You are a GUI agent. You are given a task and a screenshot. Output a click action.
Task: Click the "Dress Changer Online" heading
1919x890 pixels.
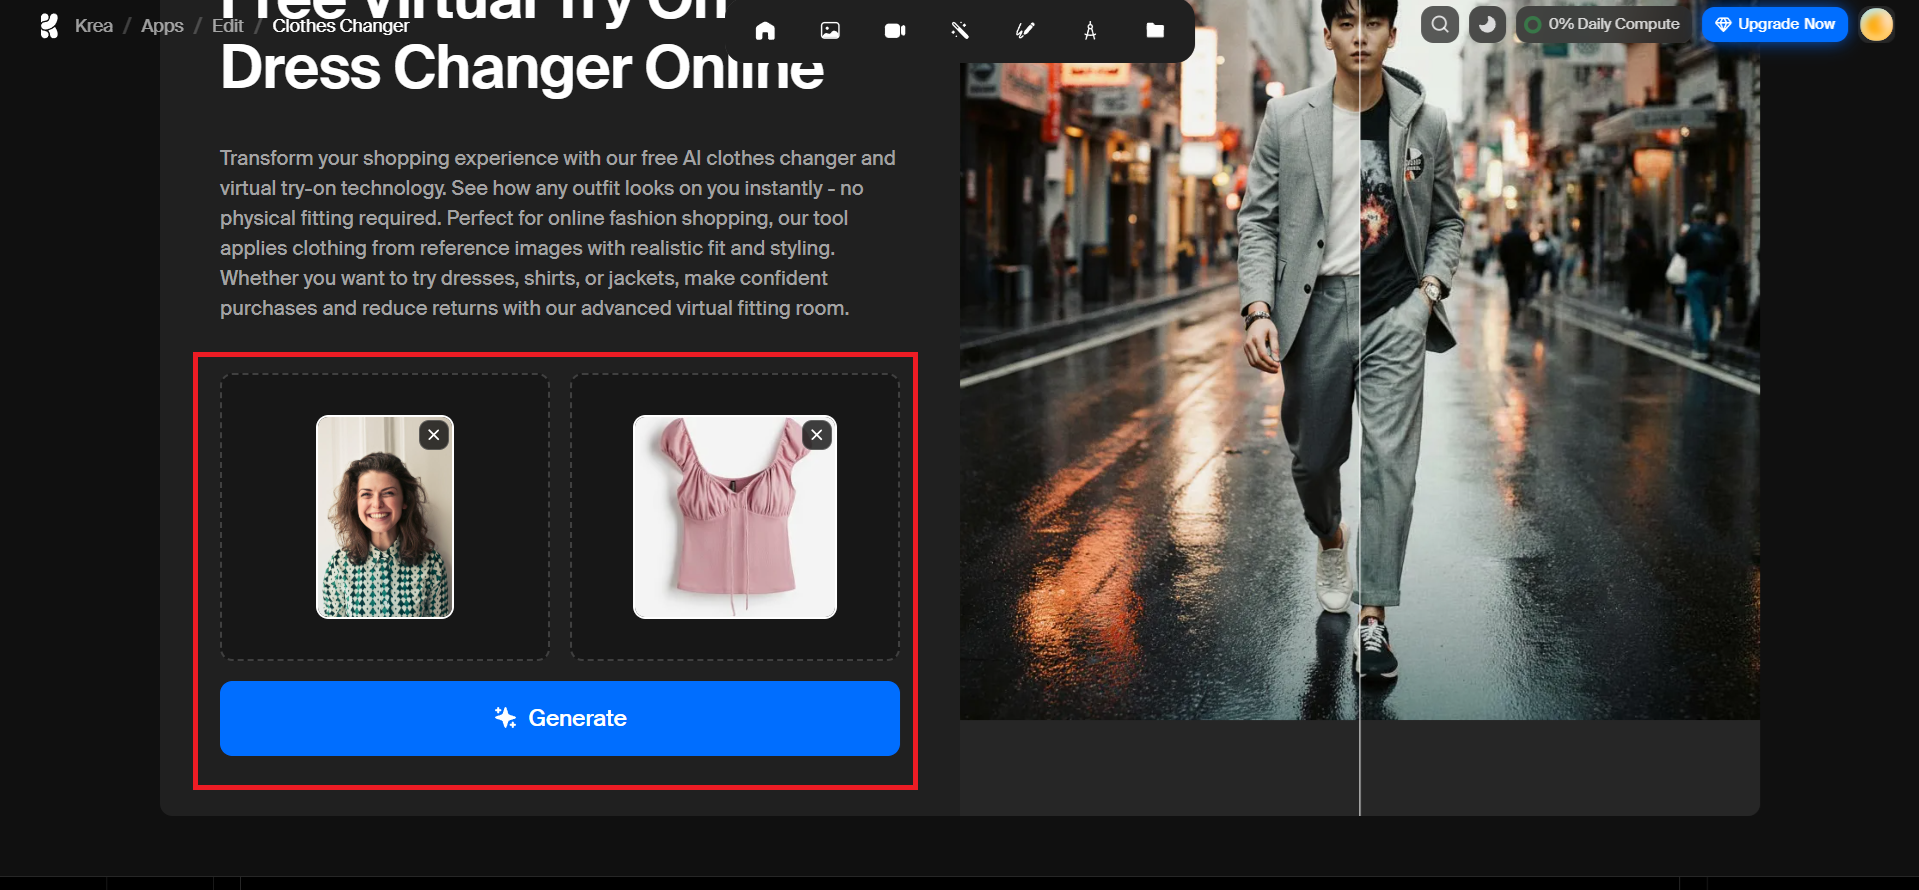click(522, 68)
